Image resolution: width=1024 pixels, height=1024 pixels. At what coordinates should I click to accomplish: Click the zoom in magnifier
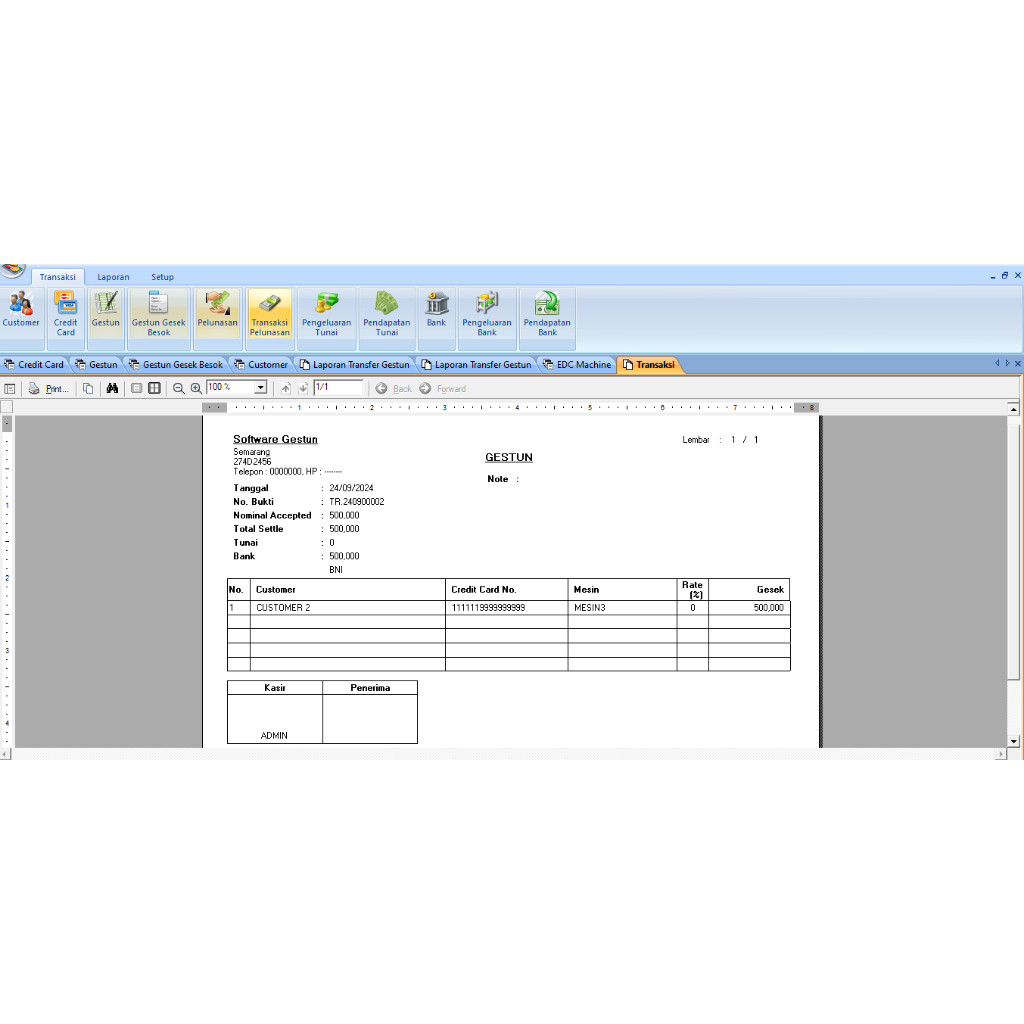click(196, 389)
